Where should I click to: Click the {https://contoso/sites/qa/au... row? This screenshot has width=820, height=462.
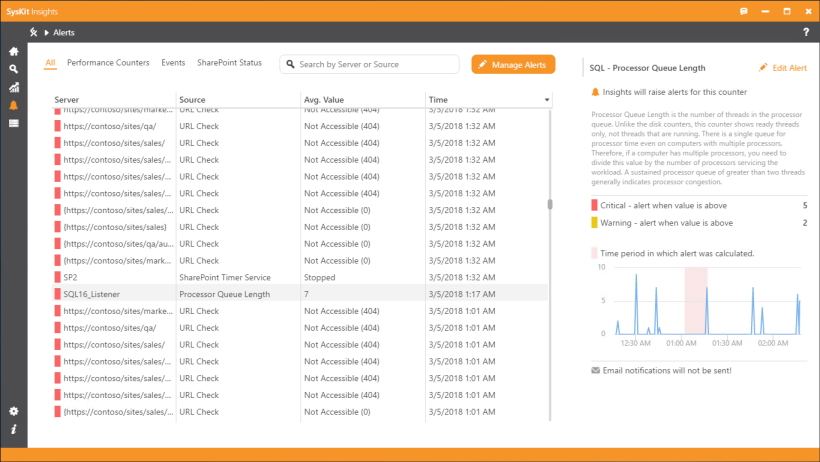point(300,244)
